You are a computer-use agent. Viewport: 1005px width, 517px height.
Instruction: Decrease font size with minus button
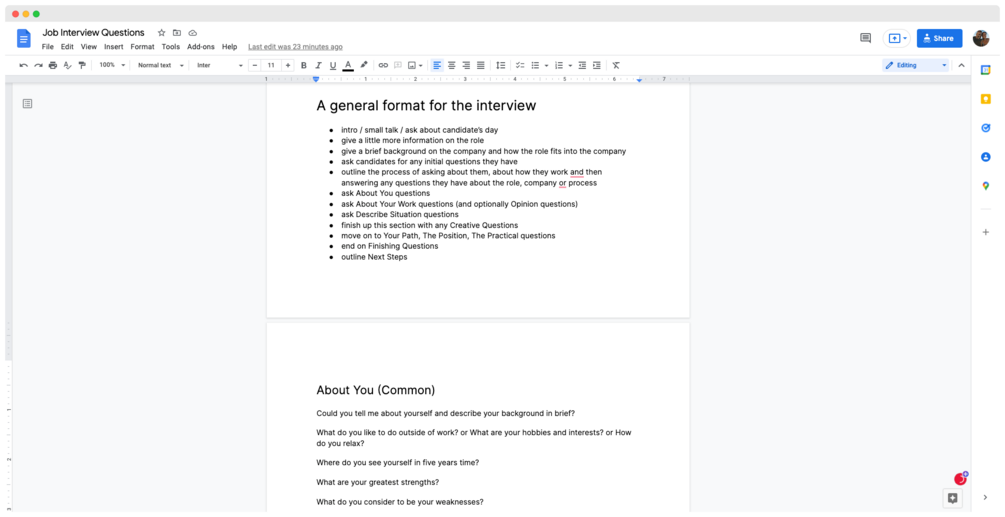pyautogui.click(x=255, y=65)
